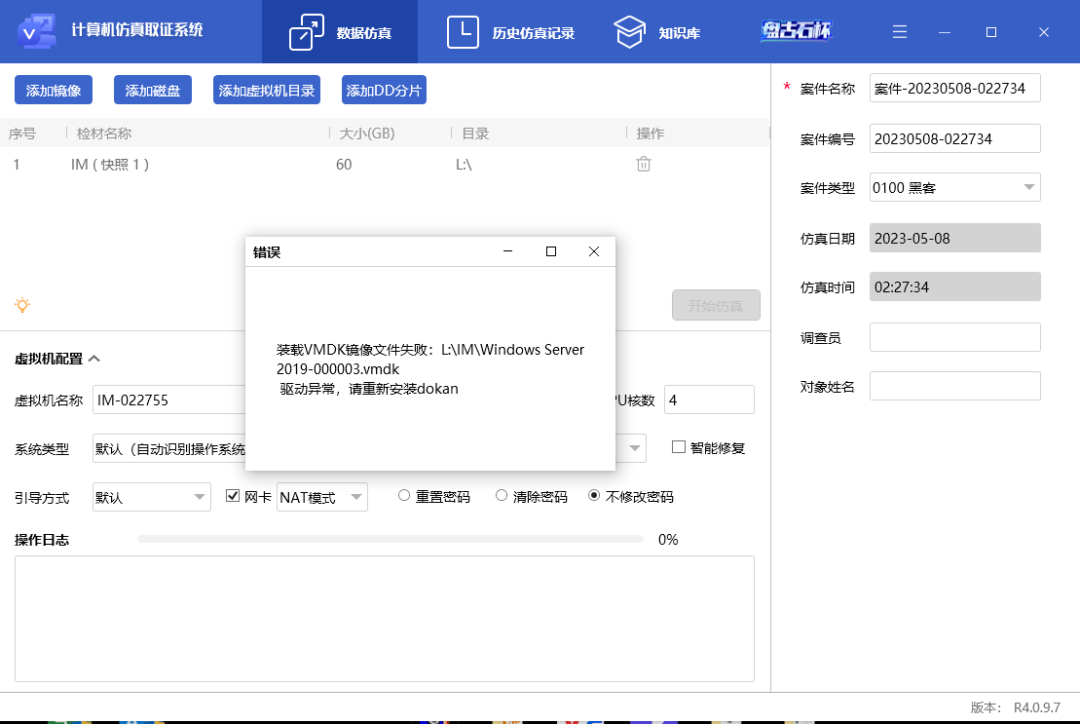The width and height of the screenshot is (1080, 724).
Task: Close the main application window
Action: (x=1043, y=32)
